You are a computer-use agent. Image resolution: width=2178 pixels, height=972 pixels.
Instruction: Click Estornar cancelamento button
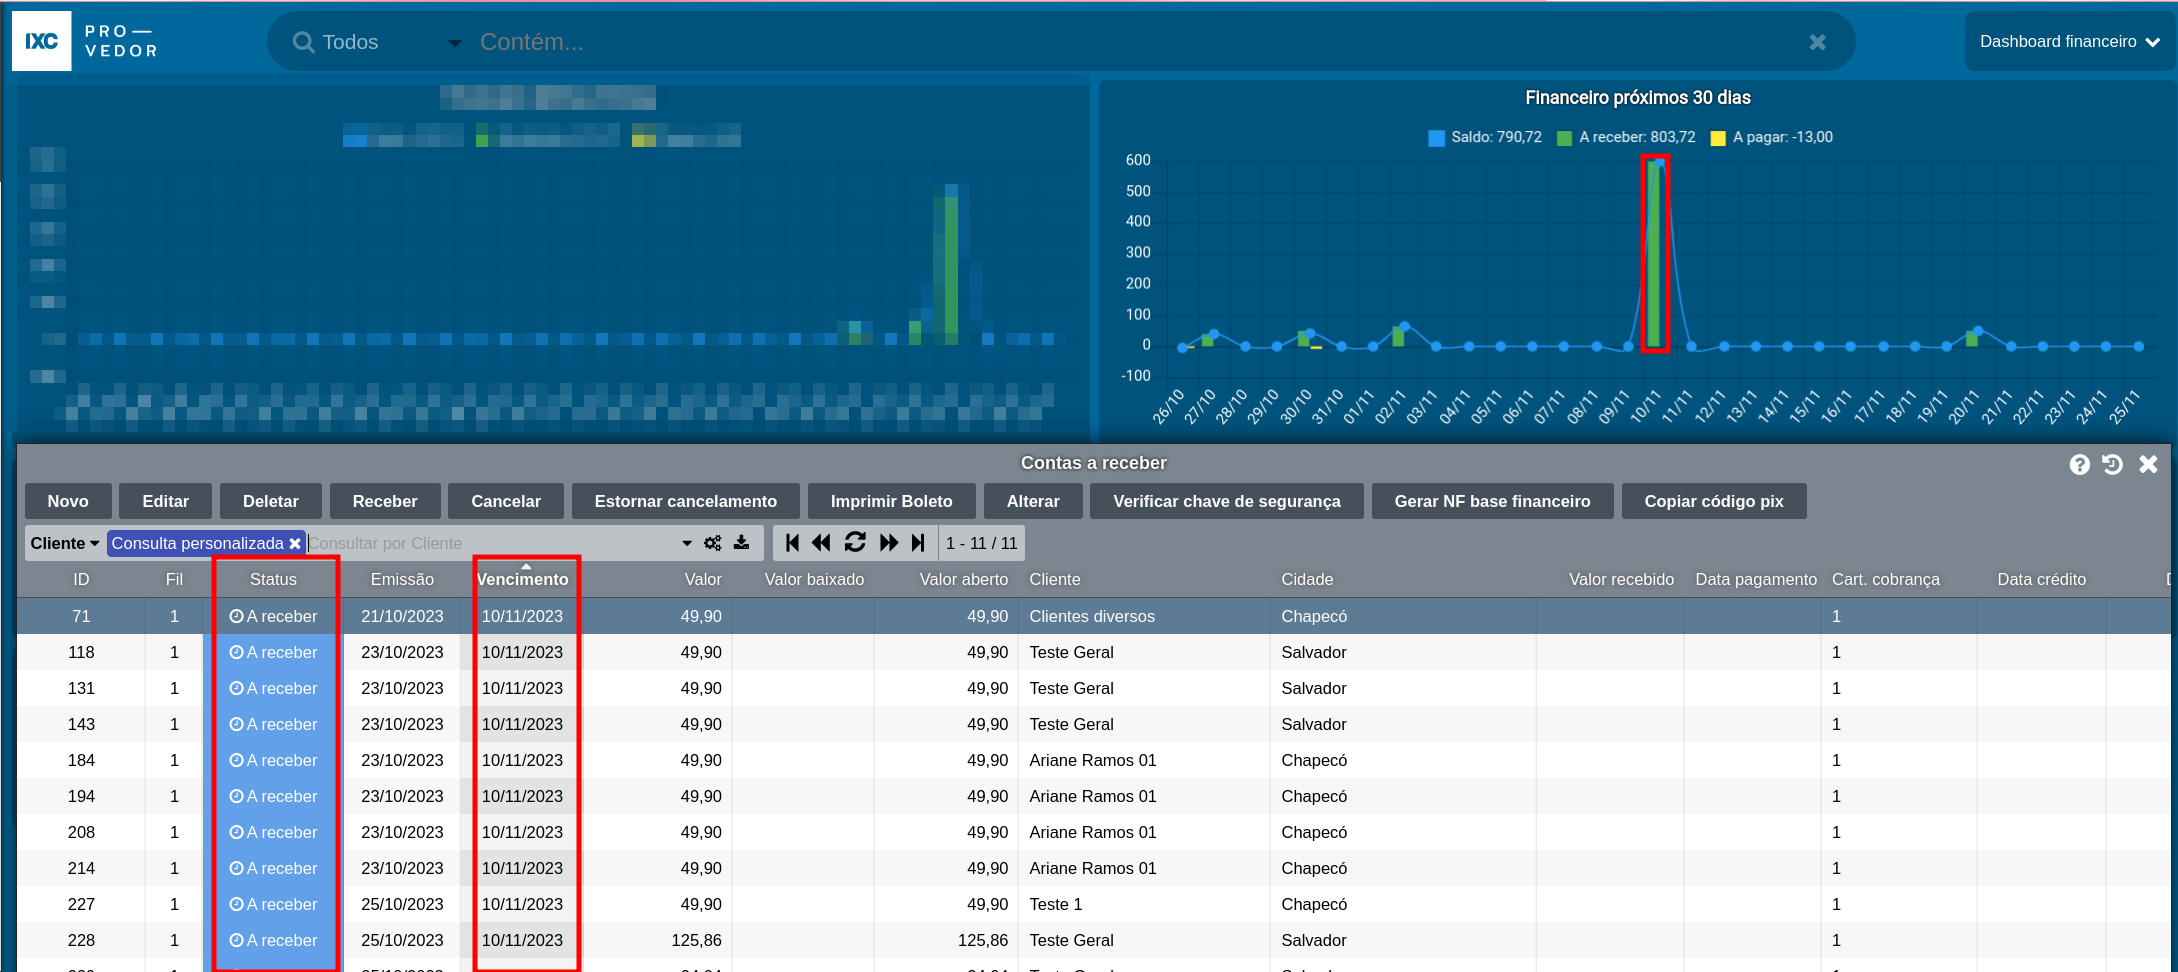click(x=686, y=501)
